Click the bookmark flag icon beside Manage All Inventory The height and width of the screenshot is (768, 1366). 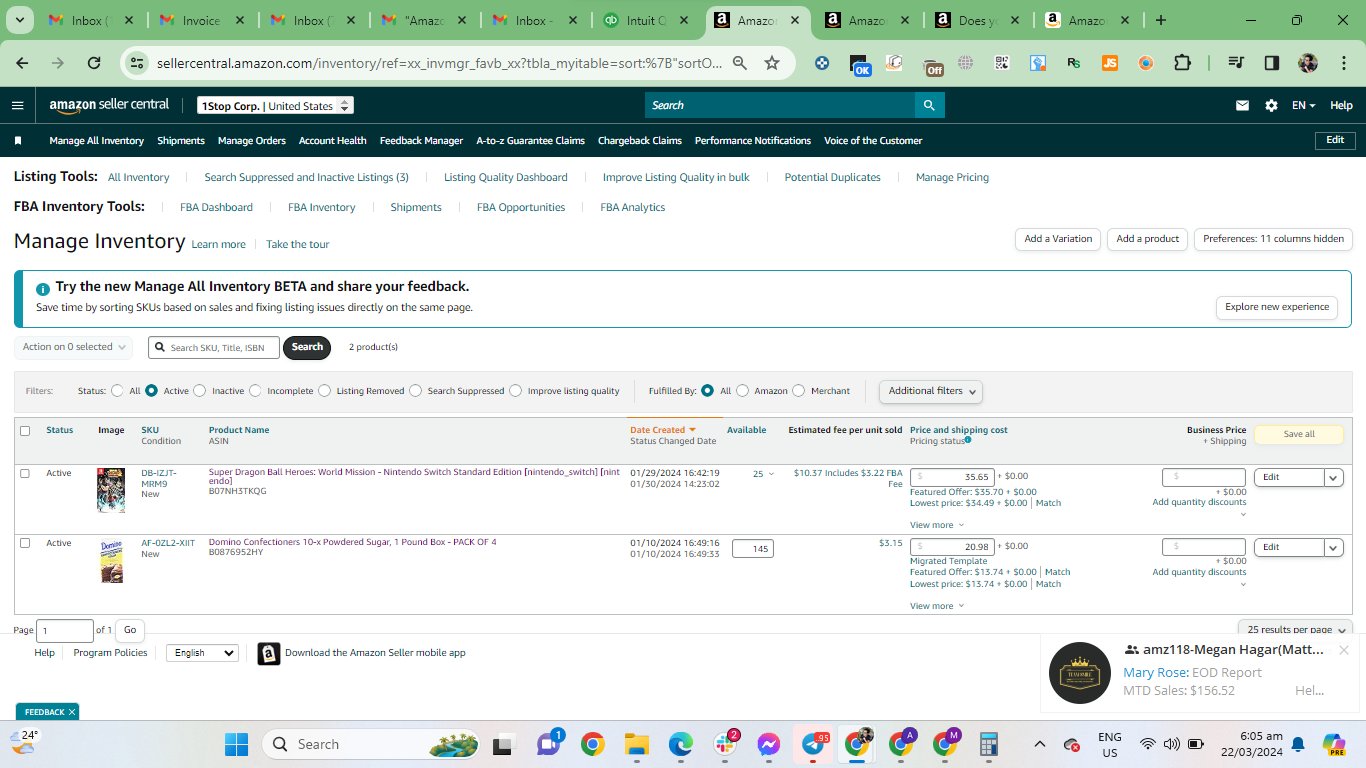click(x=18, y=141)
